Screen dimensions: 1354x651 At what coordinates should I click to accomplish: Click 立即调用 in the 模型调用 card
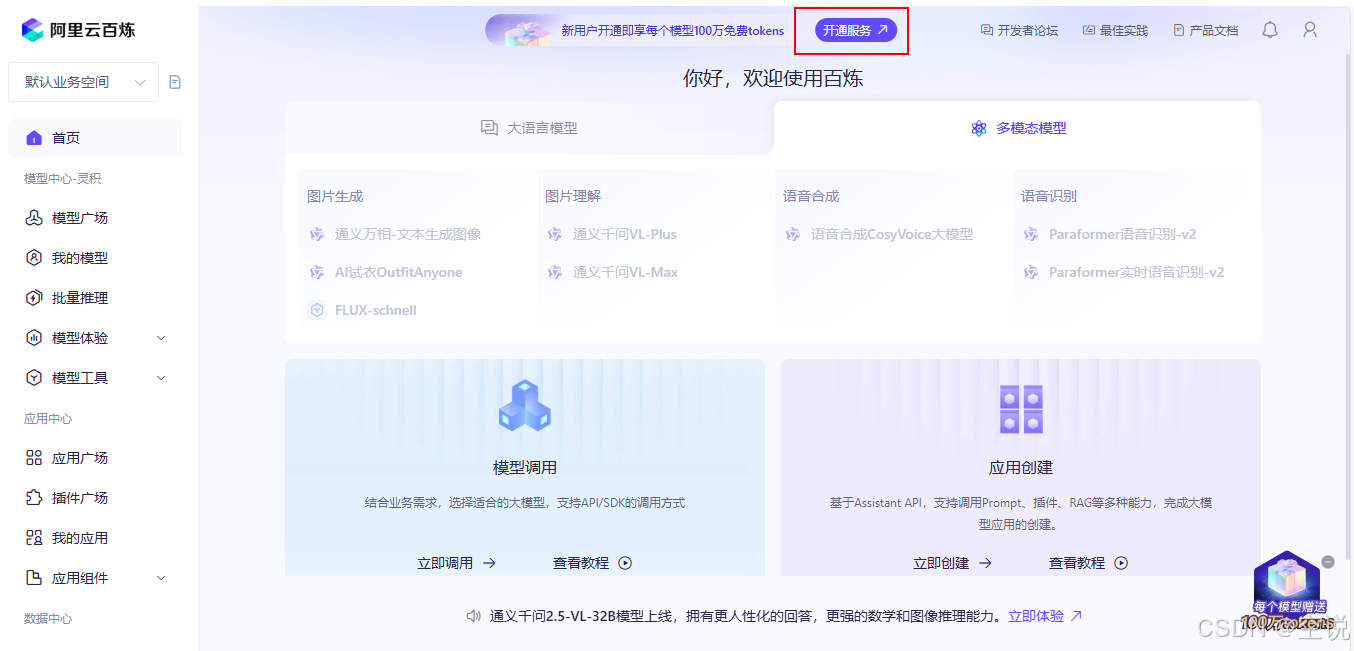456,563
